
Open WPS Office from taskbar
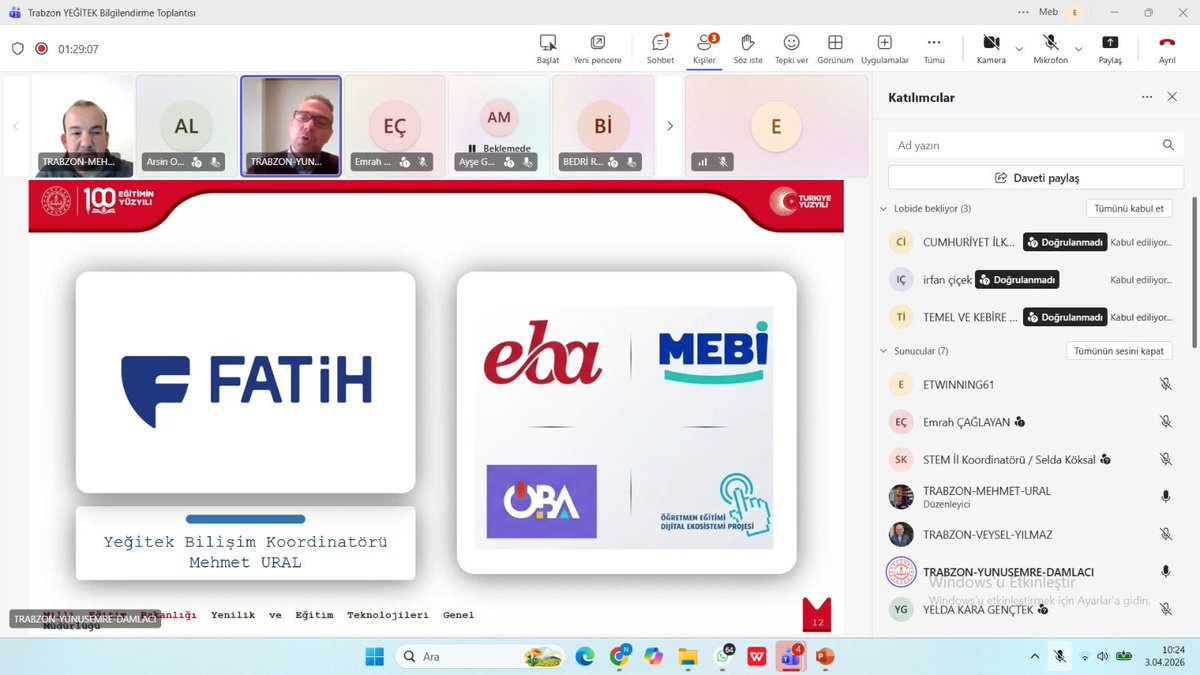click(757, 657)
